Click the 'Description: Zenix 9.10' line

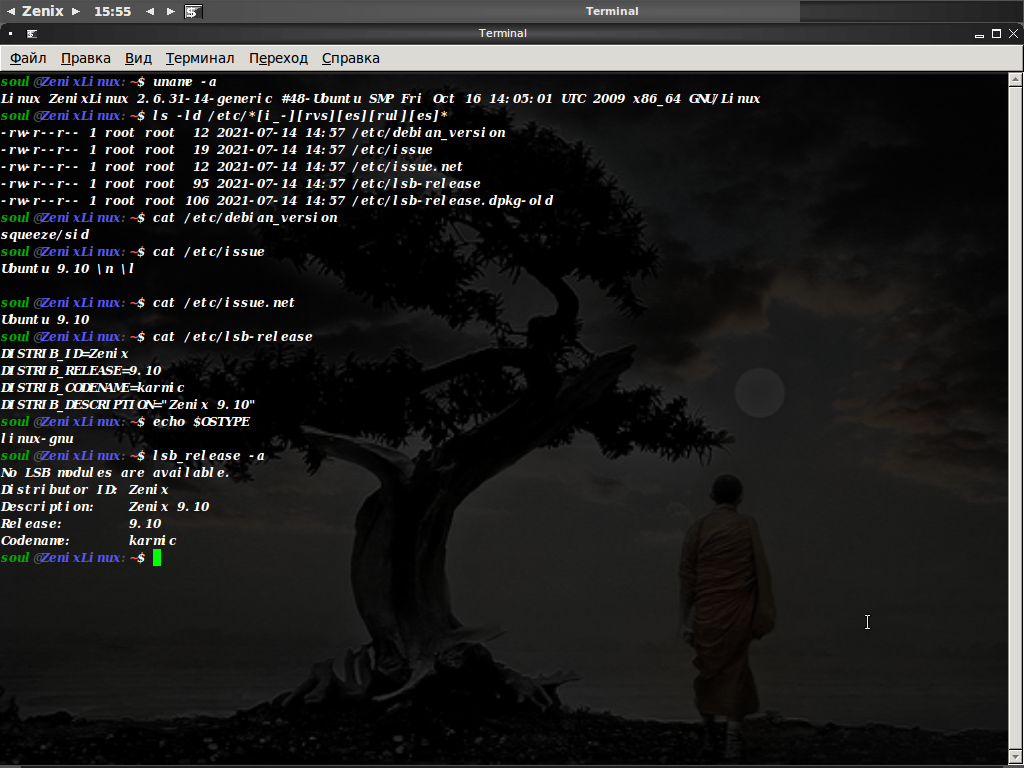105,506
